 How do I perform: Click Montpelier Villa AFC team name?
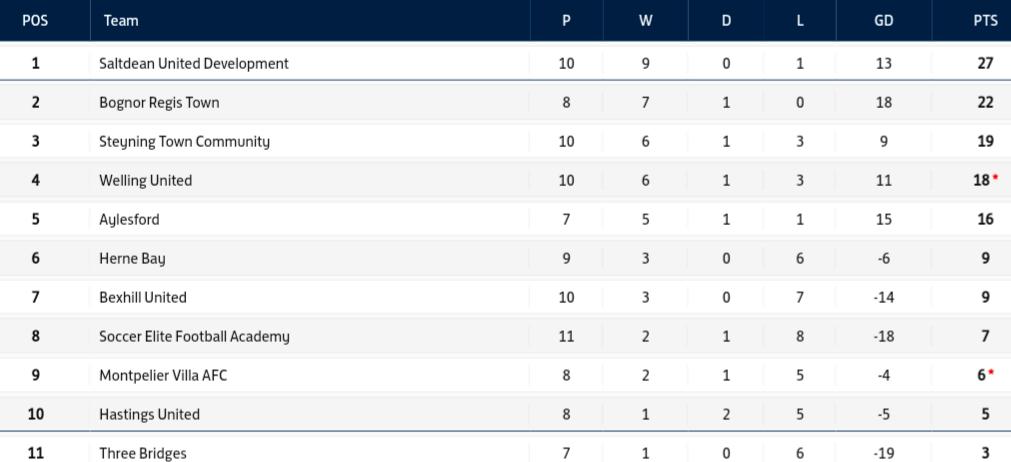pos(162,375)
